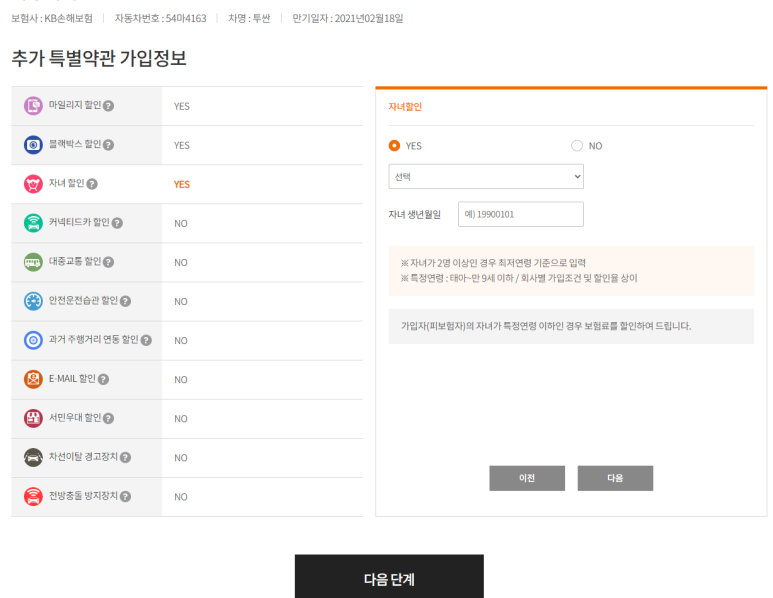Select NO radio for 자녀할인

(577, 145)
